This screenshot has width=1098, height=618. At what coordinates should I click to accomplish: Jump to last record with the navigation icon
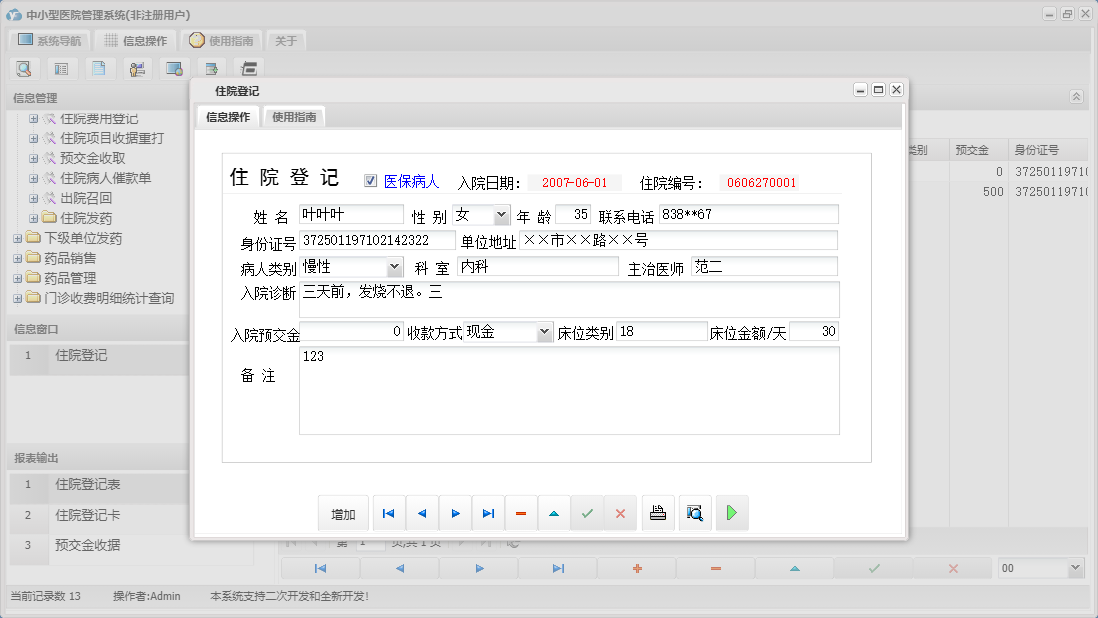[x=488, y=512]
